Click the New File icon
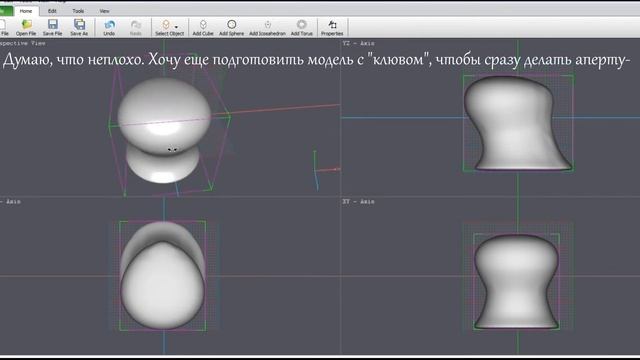The width and height of the screenshot is (640, 360). 3,27
